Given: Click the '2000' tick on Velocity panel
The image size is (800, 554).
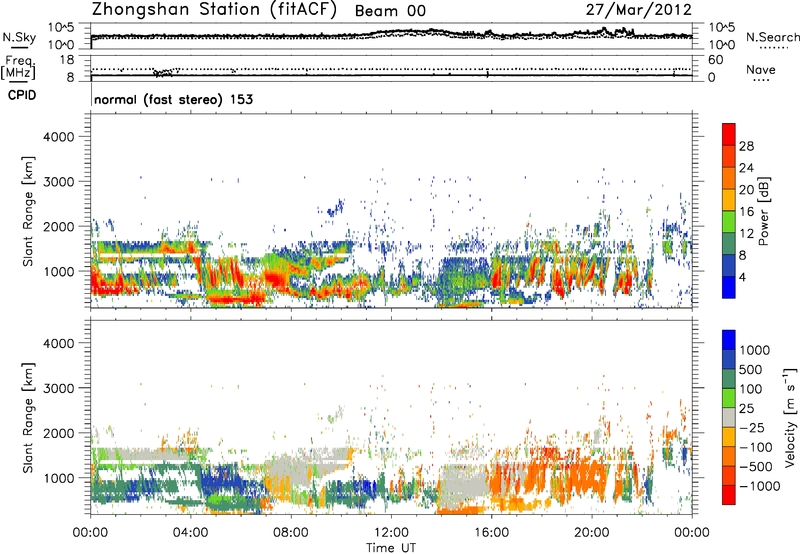Looking at the screenshot, I should click(59, 433).
